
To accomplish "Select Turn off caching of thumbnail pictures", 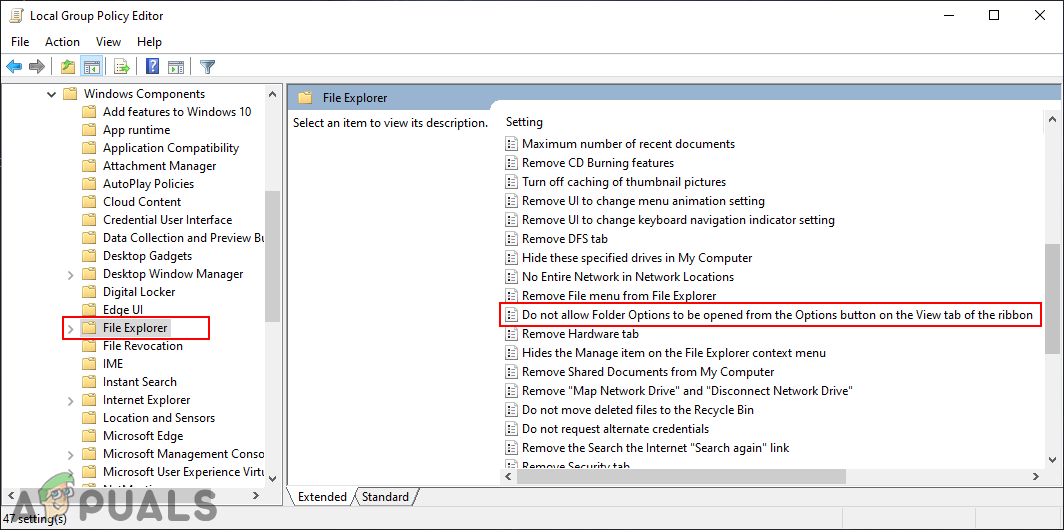I will 624,182.
